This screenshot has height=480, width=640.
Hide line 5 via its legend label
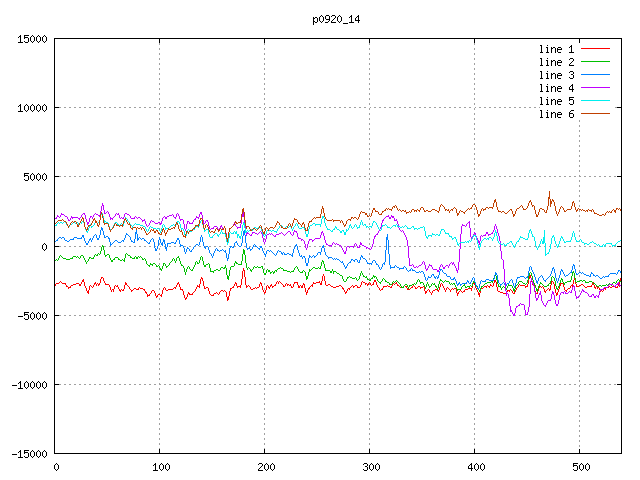click(x=557, y=101)
